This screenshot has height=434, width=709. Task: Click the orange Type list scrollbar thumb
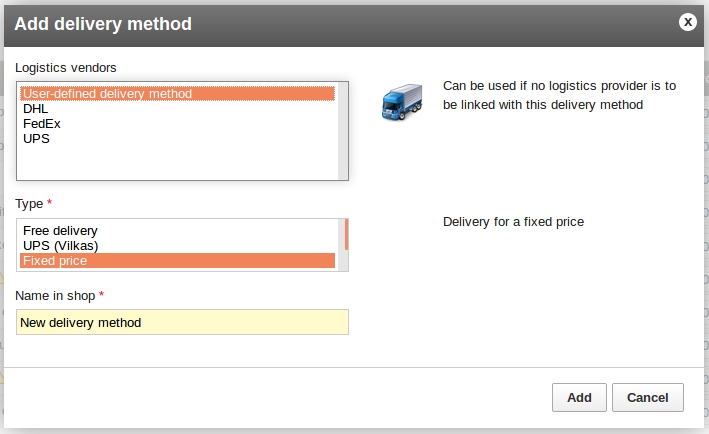[346, 234]
